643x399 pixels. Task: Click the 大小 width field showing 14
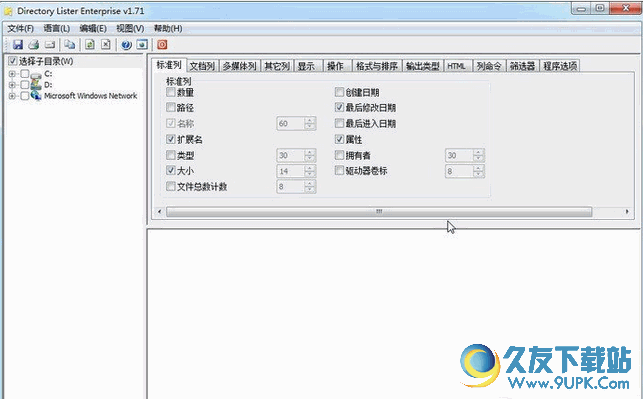click(x=291, y=171)
